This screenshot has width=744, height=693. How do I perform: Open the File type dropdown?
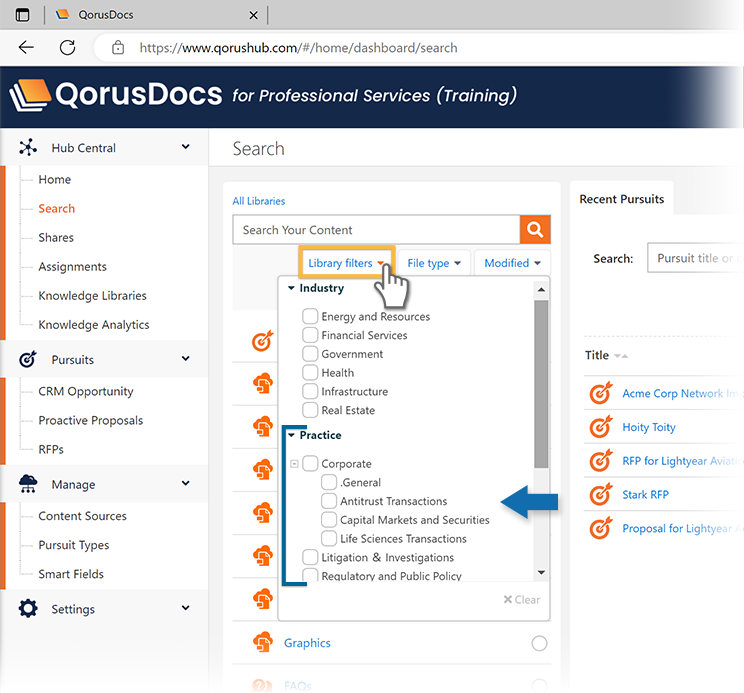[434, 262]
